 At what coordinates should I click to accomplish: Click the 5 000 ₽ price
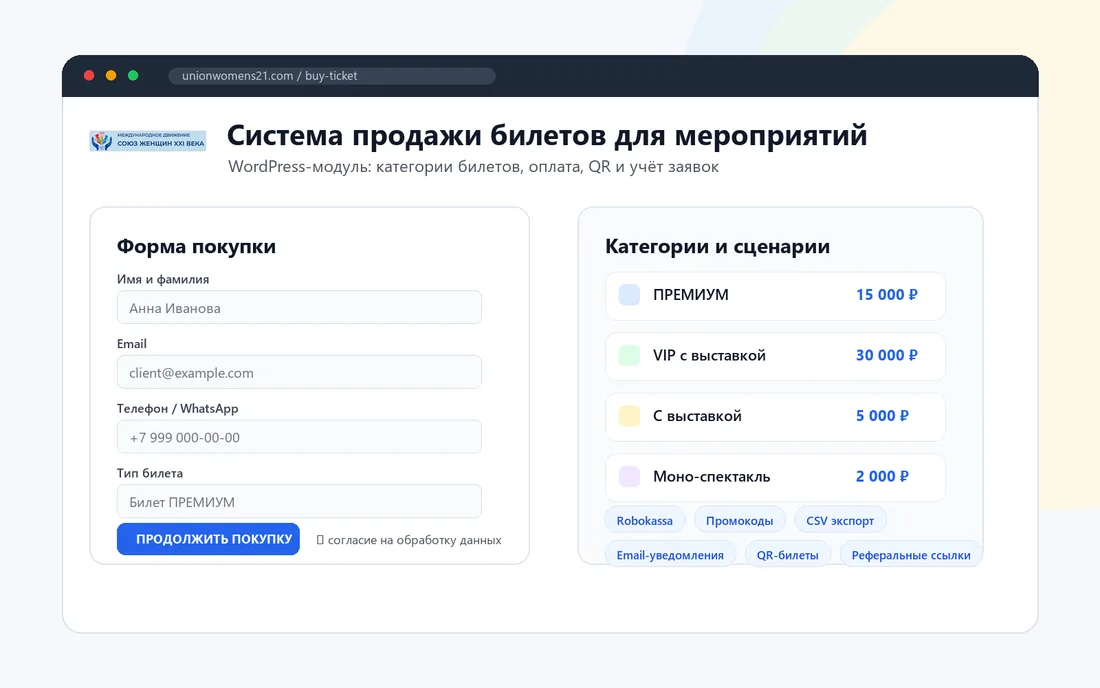882,416
